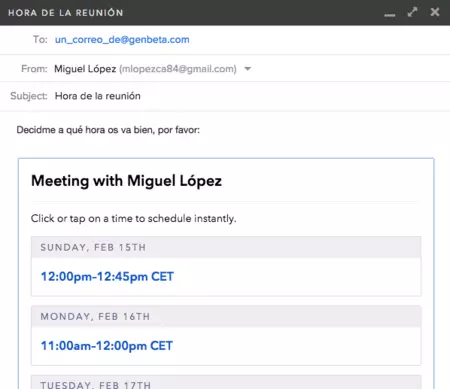Screen dimensions: 450x389
Task: Place cursor in body text Decidme a qué hora
Action: coord(108,130)
